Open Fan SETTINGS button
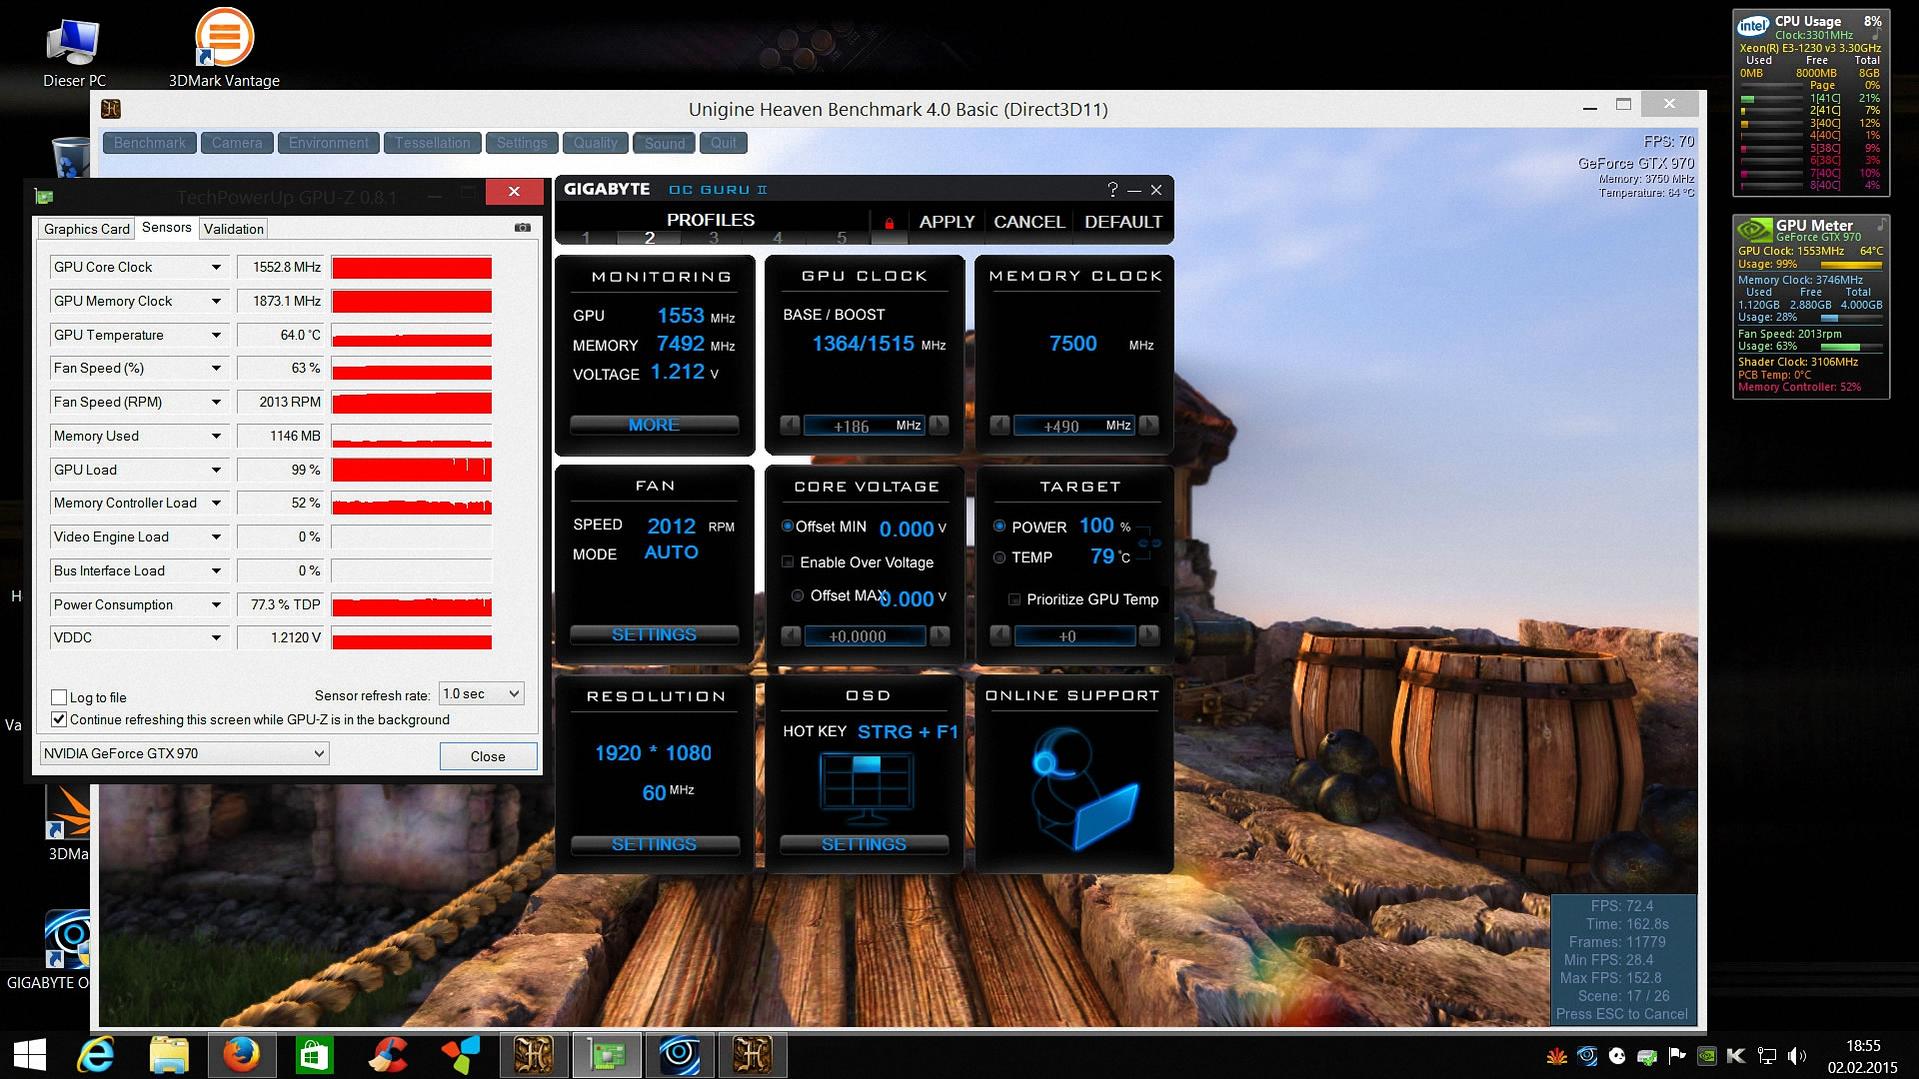Screen dimensions: 1919x1079 tap(654, 635)
